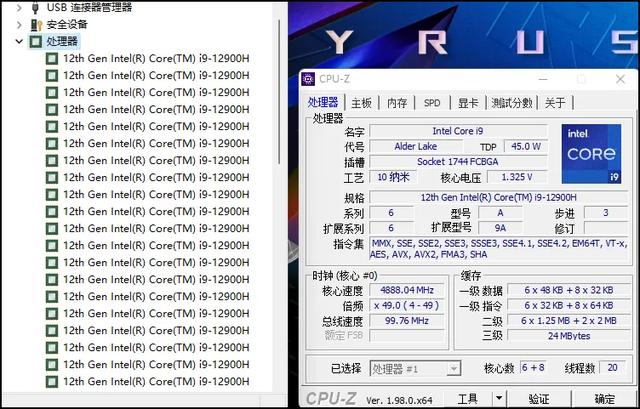Click the USB 连接器管理器 plug icon
Image resolution: width=640 pixels, height=409 pixels.
click(x=36, y=7)
